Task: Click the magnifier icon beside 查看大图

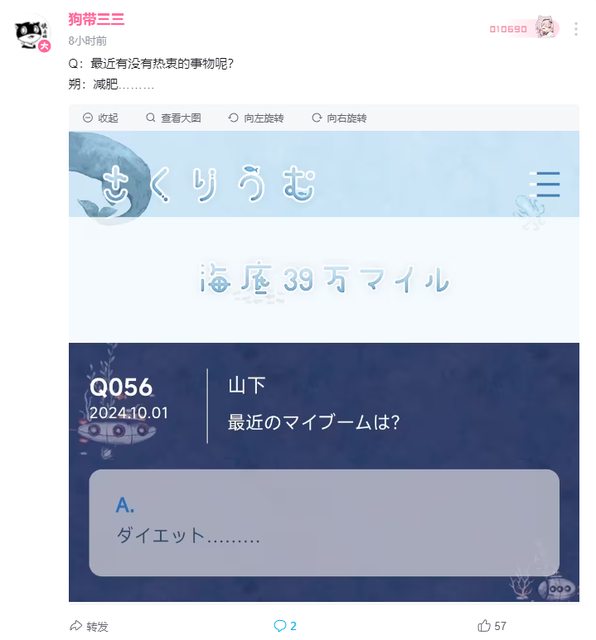Action: tap(150, 118)
